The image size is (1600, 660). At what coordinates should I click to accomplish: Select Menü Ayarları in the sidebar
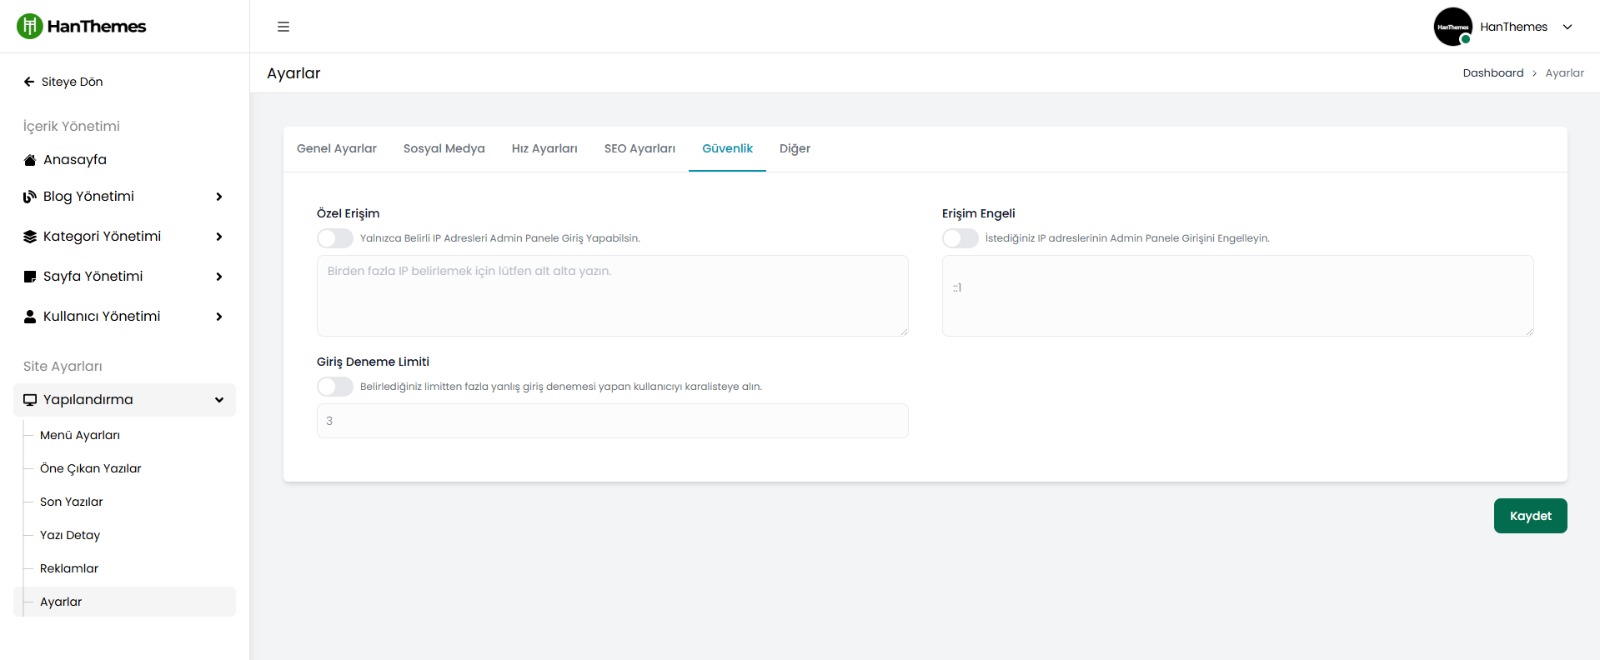point(80,435)
